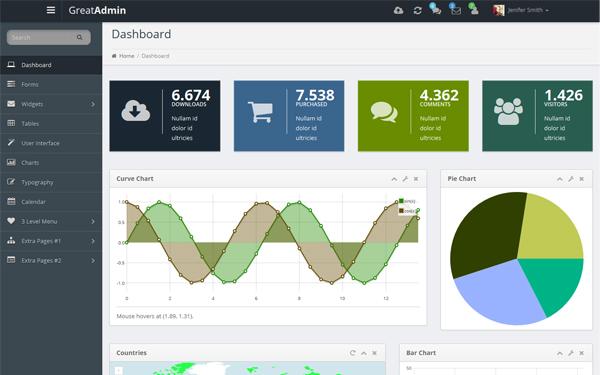The height and width of the screenshot is (375, 600).
Task: Click the Dashboard breadcrumb text
Action: click(x=155, y=56)
